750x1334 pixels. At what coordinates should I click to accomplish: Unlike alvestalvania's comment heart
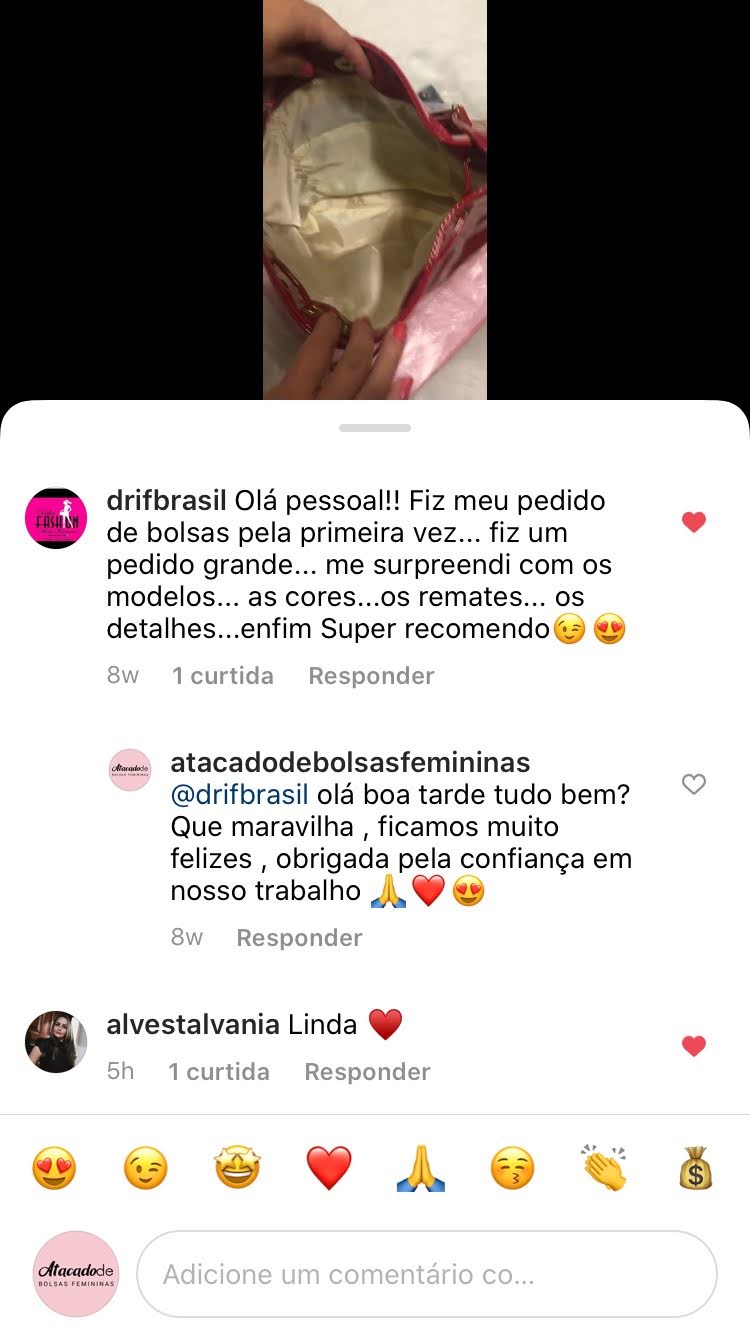pyautogui.click(x=694, y=1046)
